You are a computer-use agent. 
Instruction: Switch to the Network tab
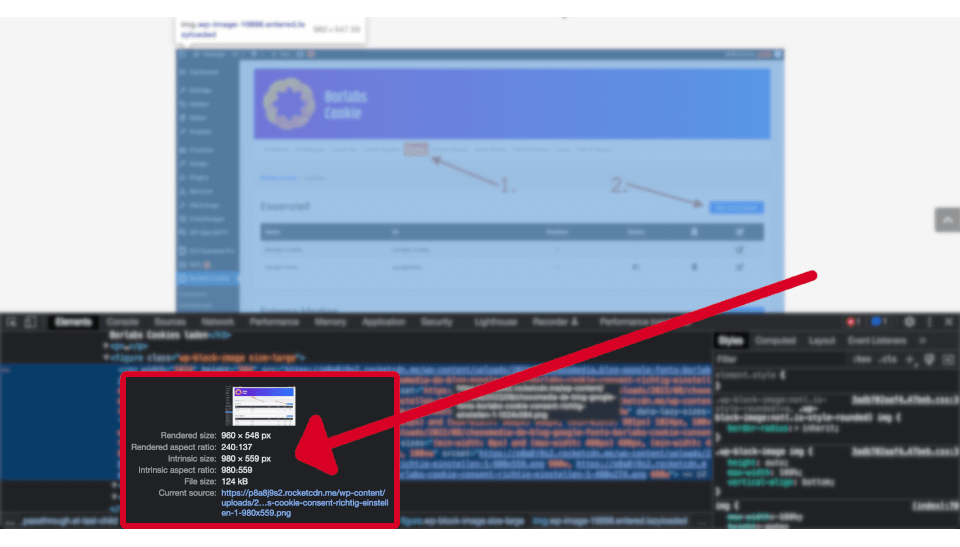(218, 322)
